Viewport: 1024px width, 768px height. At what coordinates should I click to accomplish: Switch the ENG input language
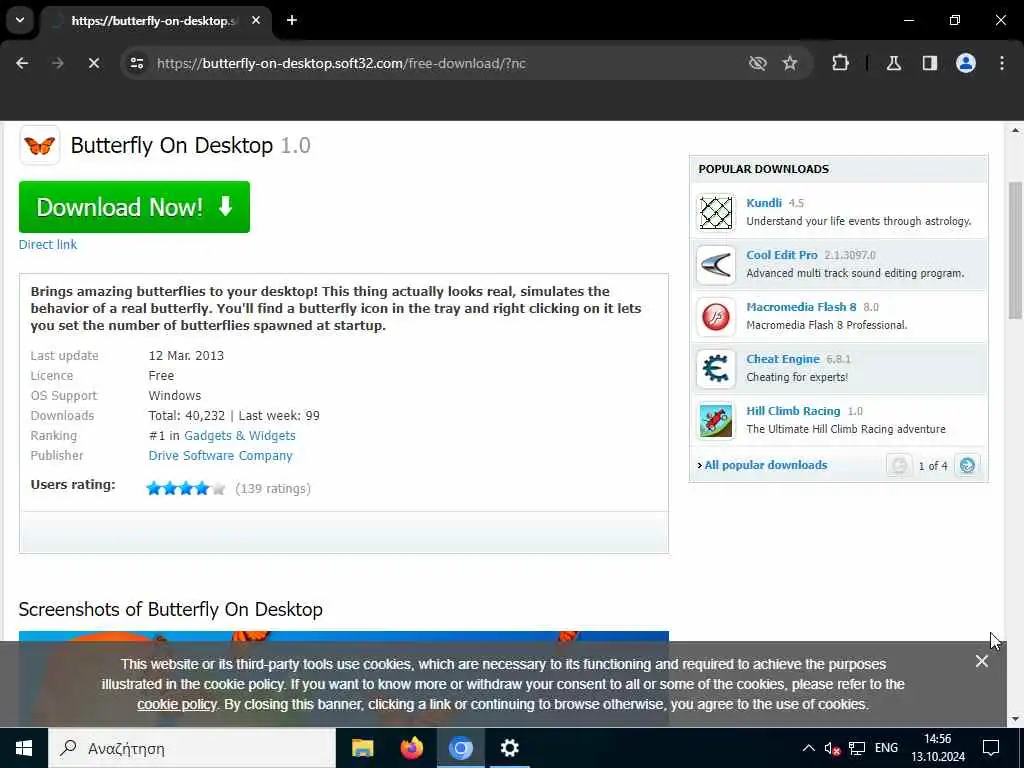(x=886, y=748)
